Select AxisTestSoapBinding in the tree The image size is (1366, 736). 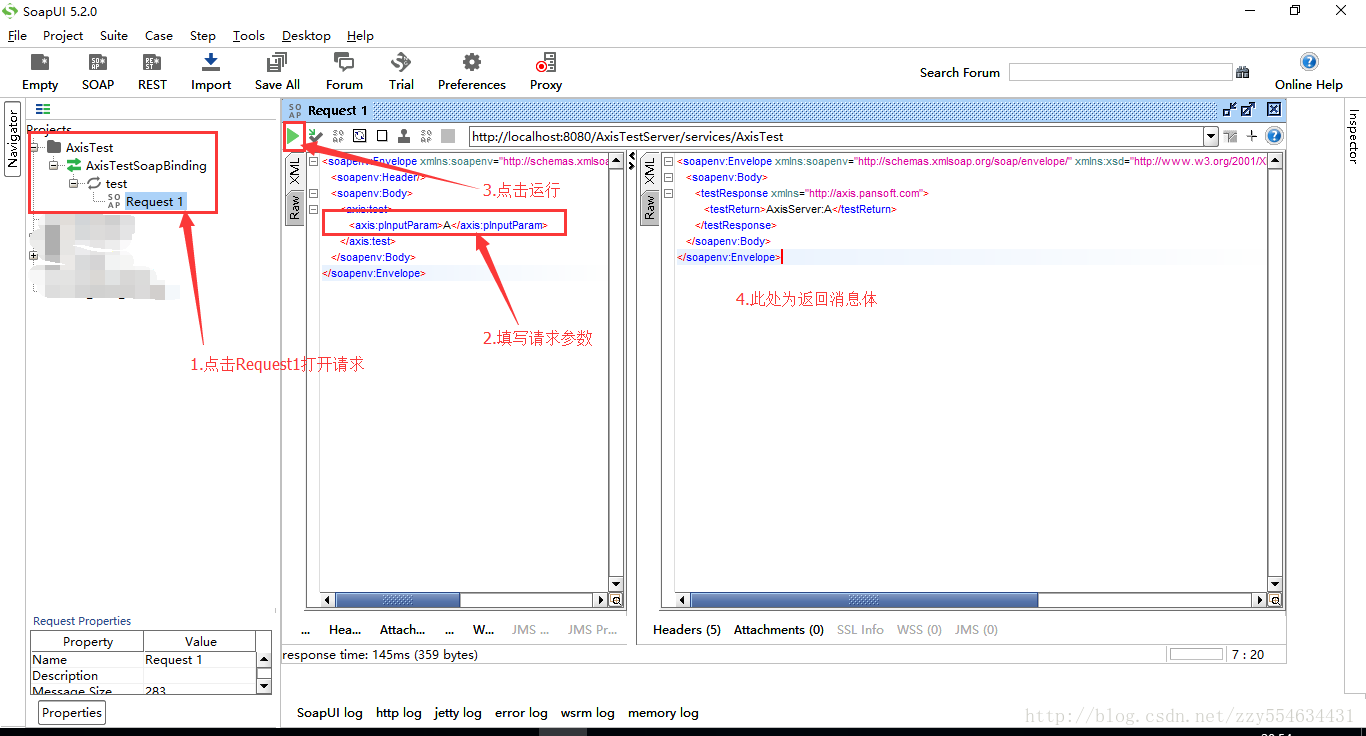[x=146, y=165]
